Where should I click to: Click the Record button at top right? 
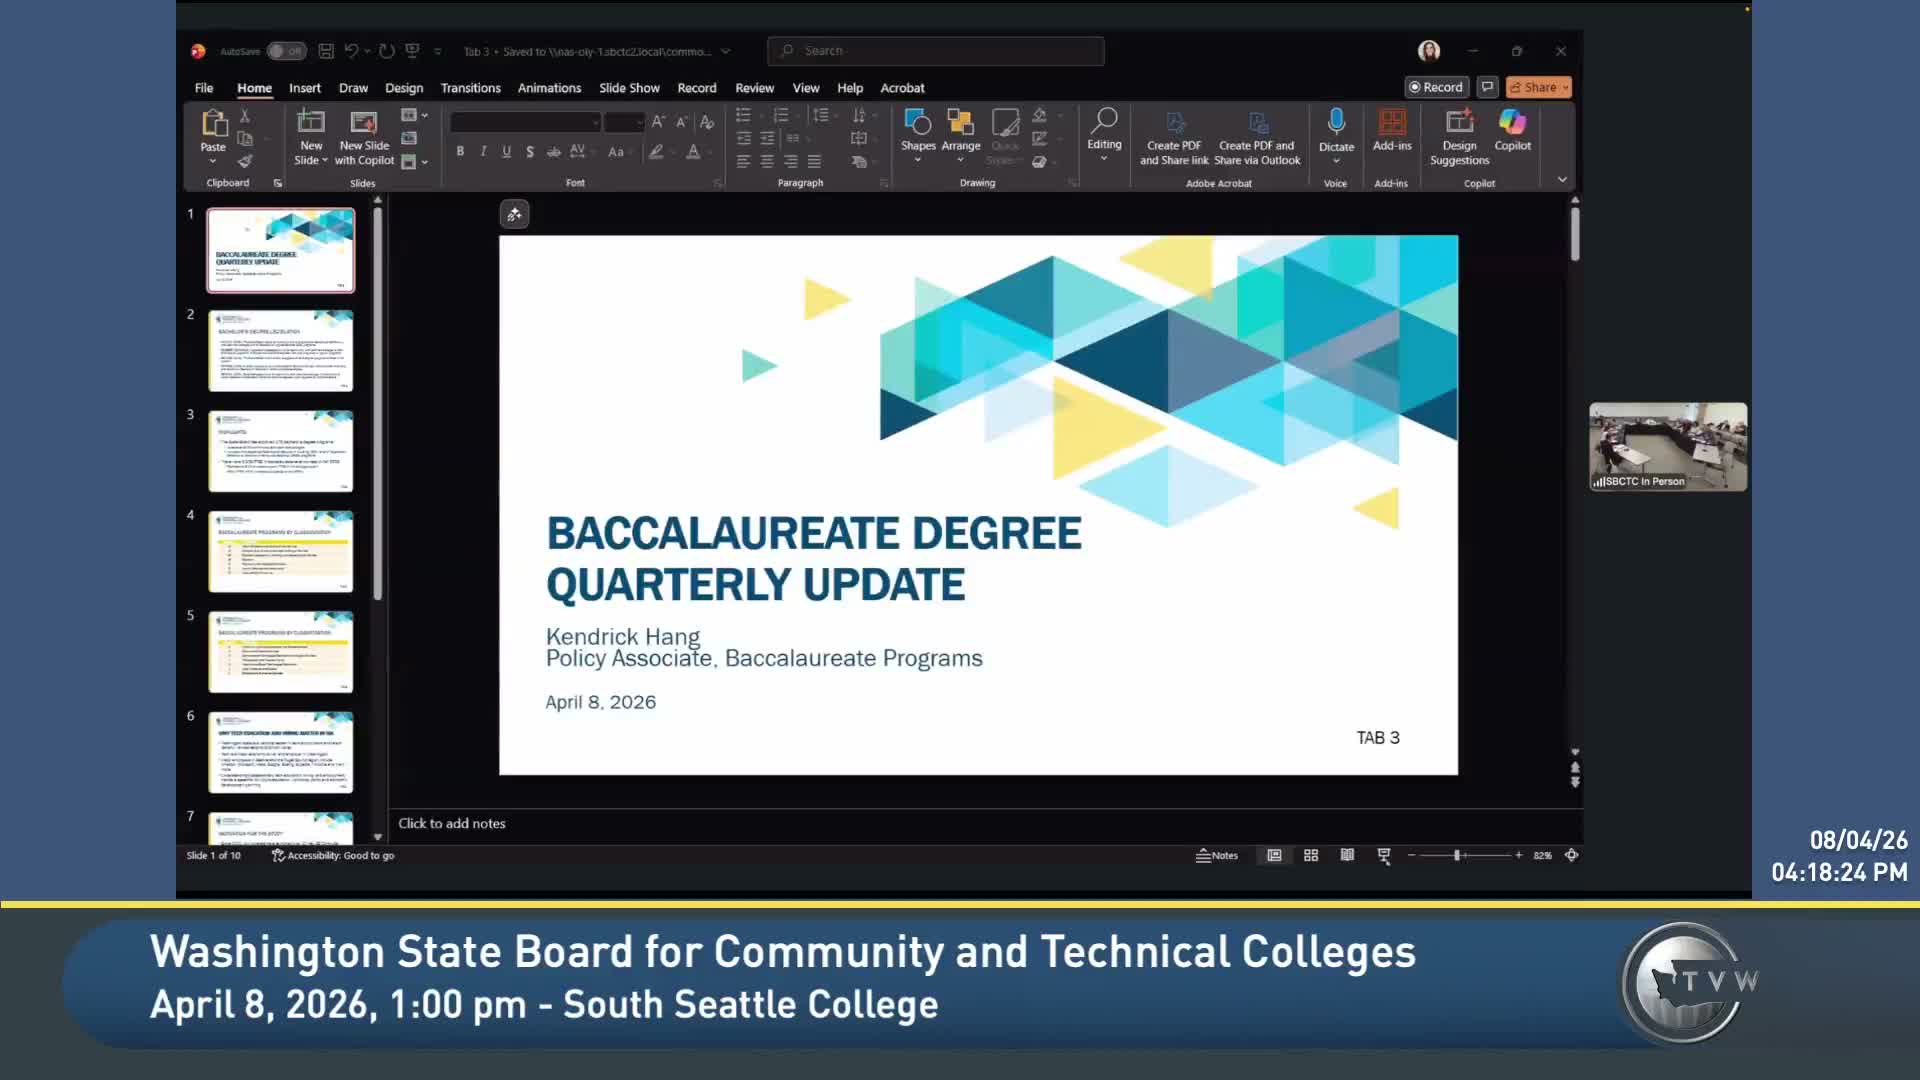point(1436,88)
